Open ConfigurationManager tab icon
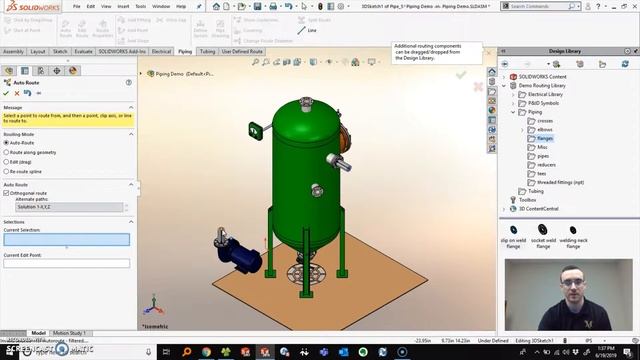The width and height of the screenshot is (640, 360). click(41, 71)
